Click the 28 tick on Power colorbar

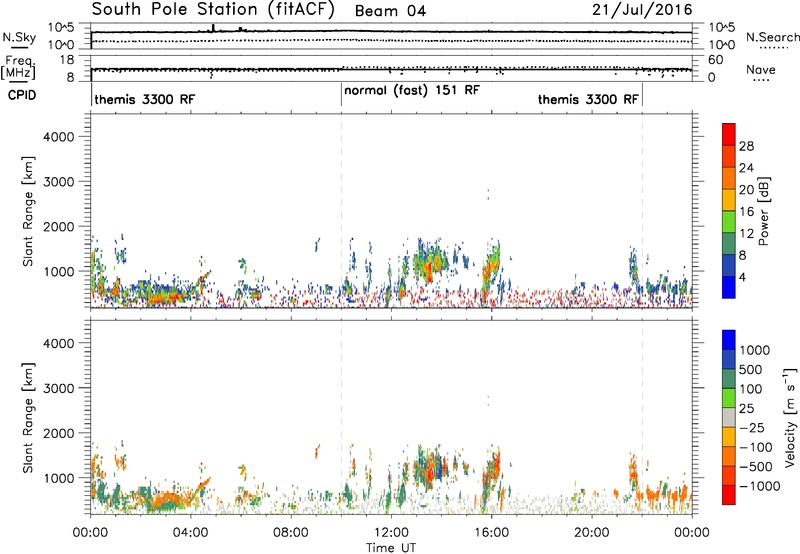pyautogui.click(x=746, y=146)
